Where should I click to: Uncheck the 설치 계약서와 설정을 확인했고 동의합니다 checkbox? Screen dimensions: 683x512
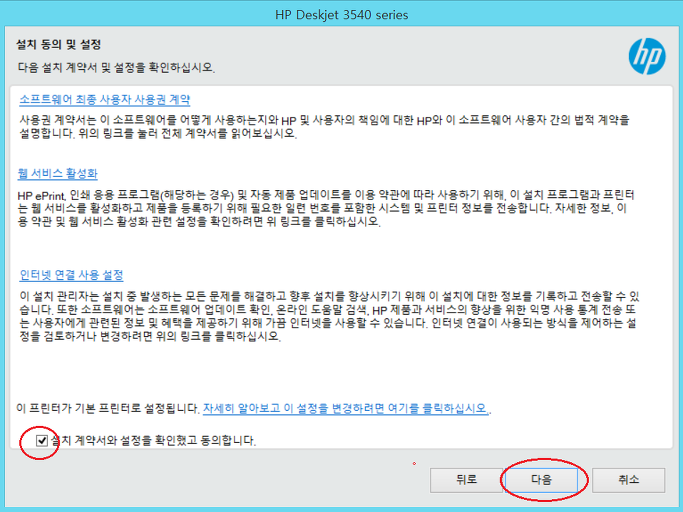pos(42,441)
